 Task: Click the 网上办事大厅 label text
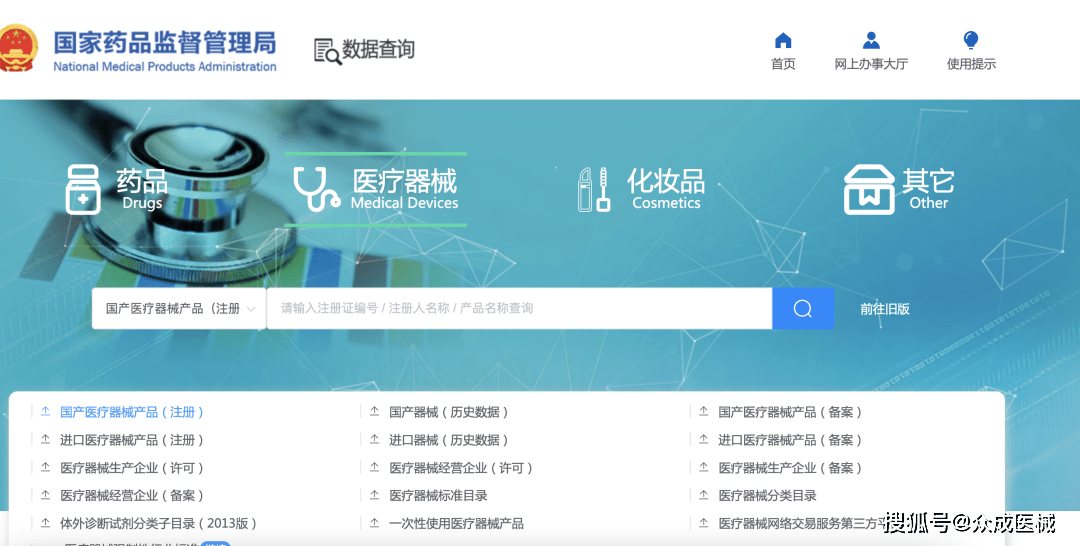871,64
